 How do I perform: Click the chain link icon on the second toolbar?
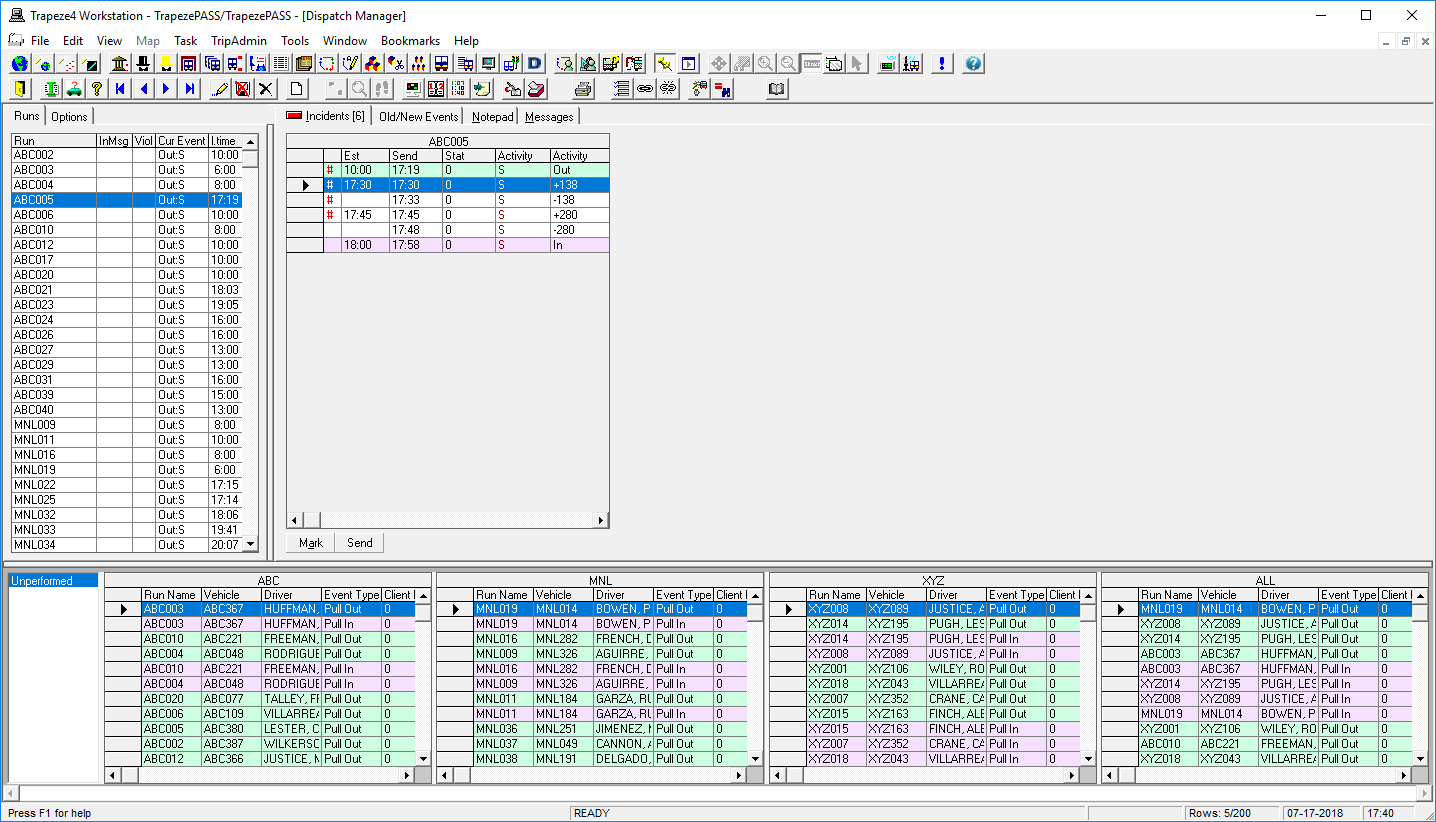(645, 88)
